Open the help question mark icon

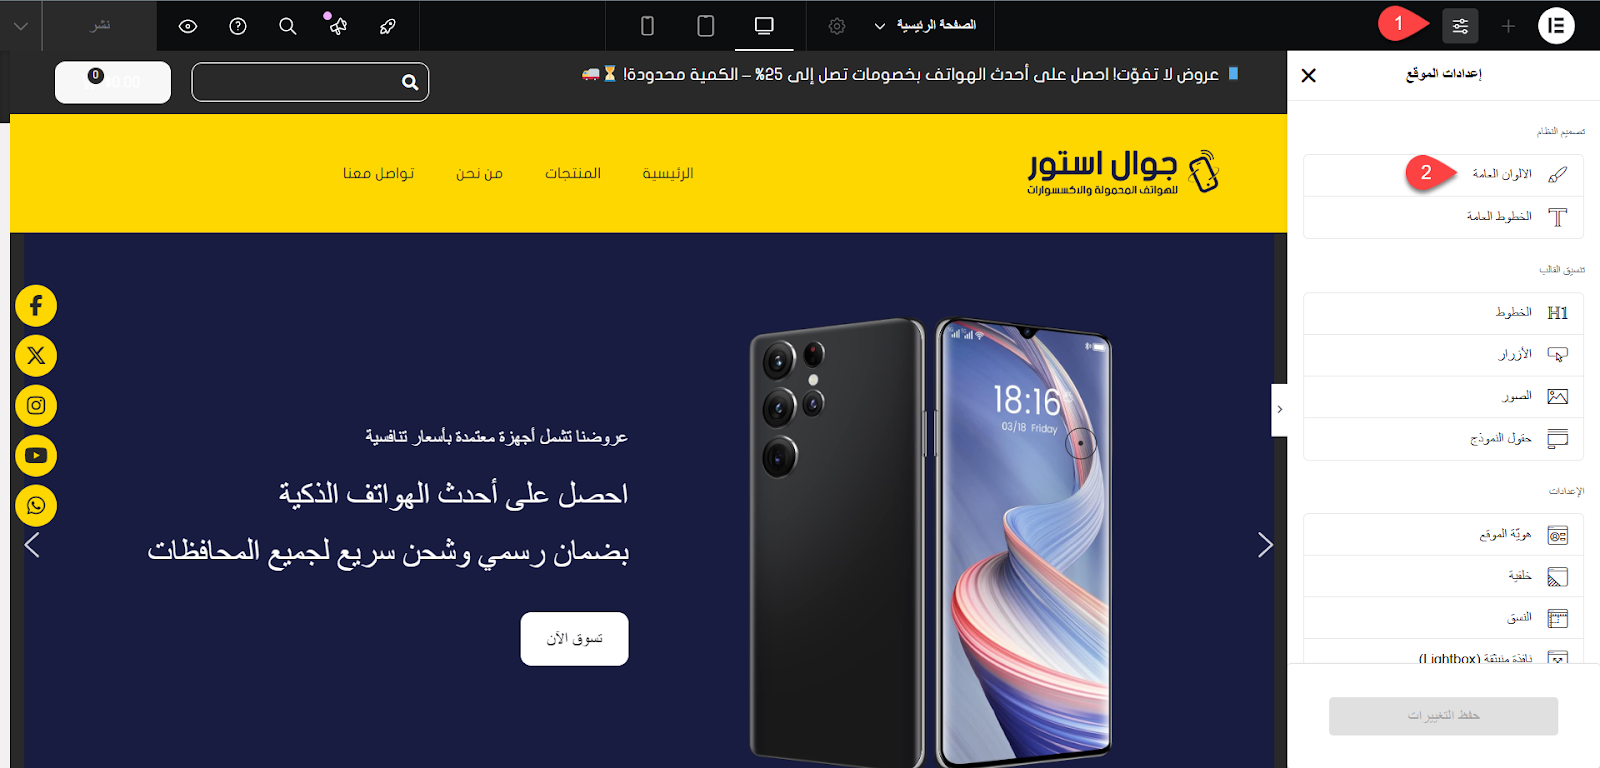[238, 26]
